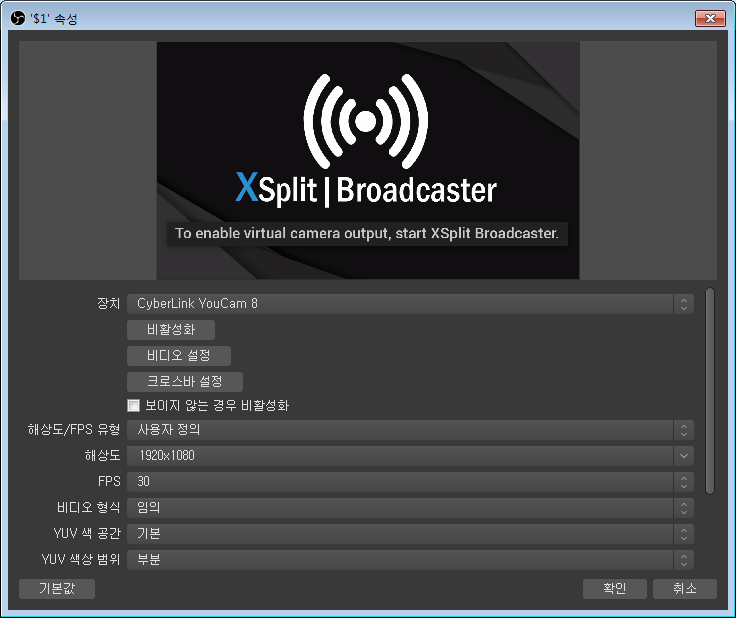Screen dimensions: 736x618
Task: Click the 기본값 defaults button
Action: coord(57,588)
